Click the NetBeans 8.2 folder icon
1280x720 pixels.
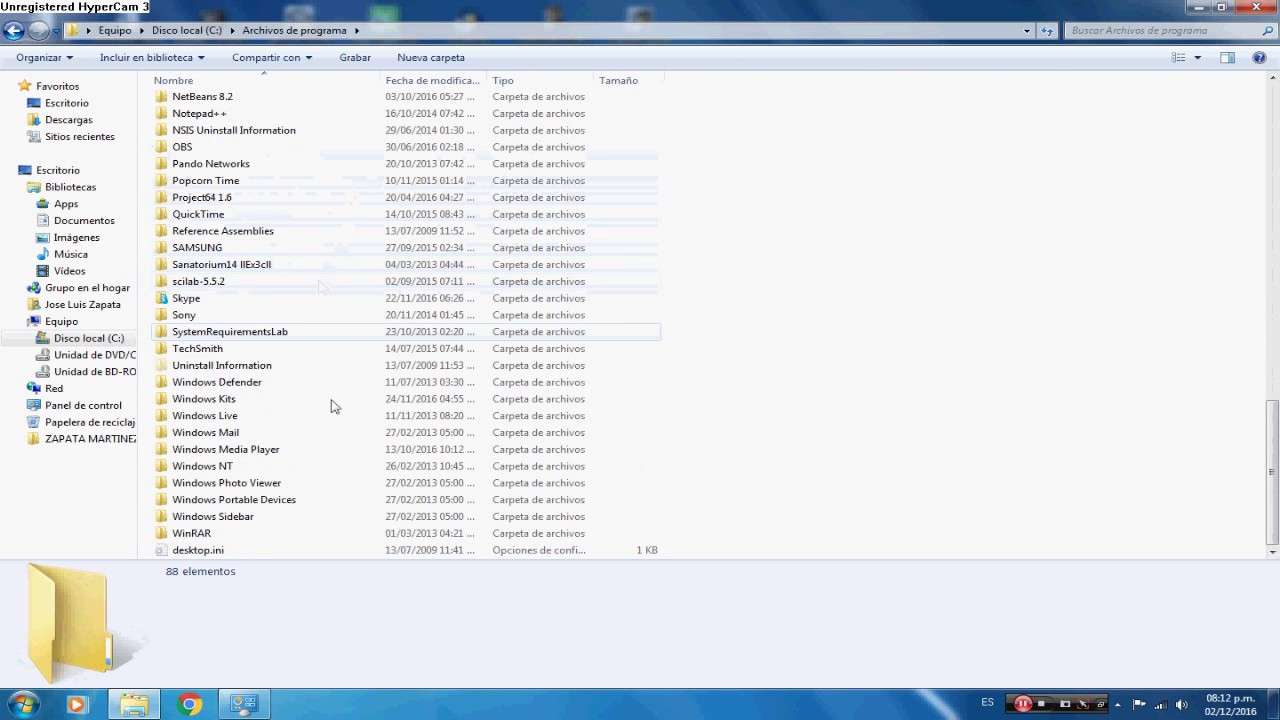click(x=163, y=97)
